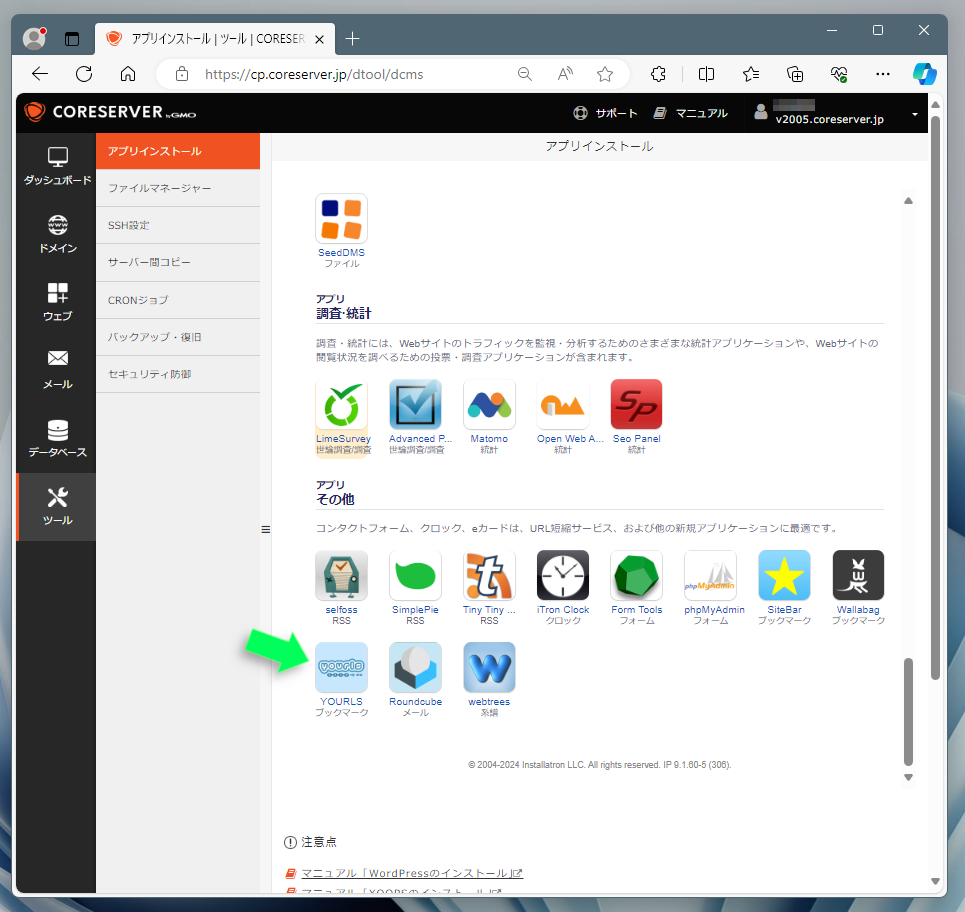Viewport: 965px width, 912px height.
Task: Select アプリインストール menu item
Action: (178, 151)
